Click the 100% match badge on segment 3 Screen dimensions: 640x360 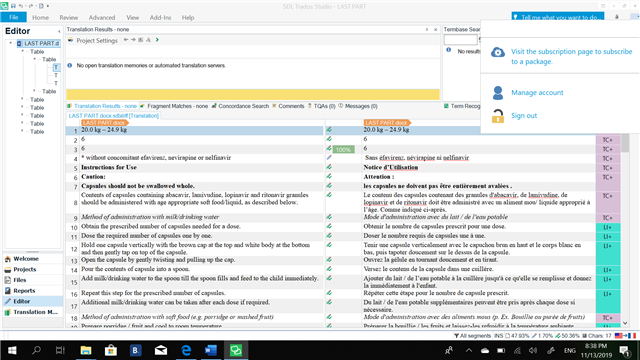343,149
